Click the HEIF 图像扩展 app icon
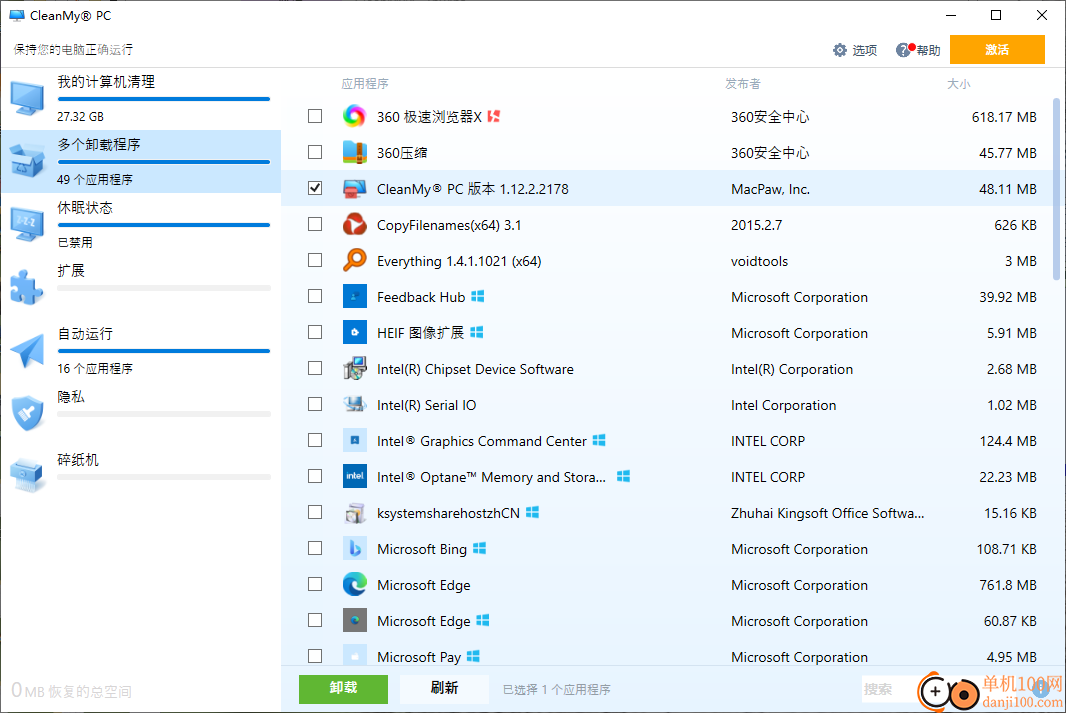1066x713 pixels. point(354,332)
